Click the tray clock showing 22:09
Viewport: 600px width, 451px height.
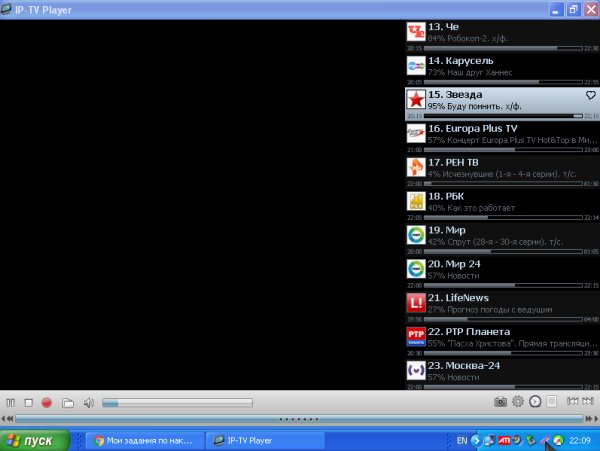tap(580, 441)
